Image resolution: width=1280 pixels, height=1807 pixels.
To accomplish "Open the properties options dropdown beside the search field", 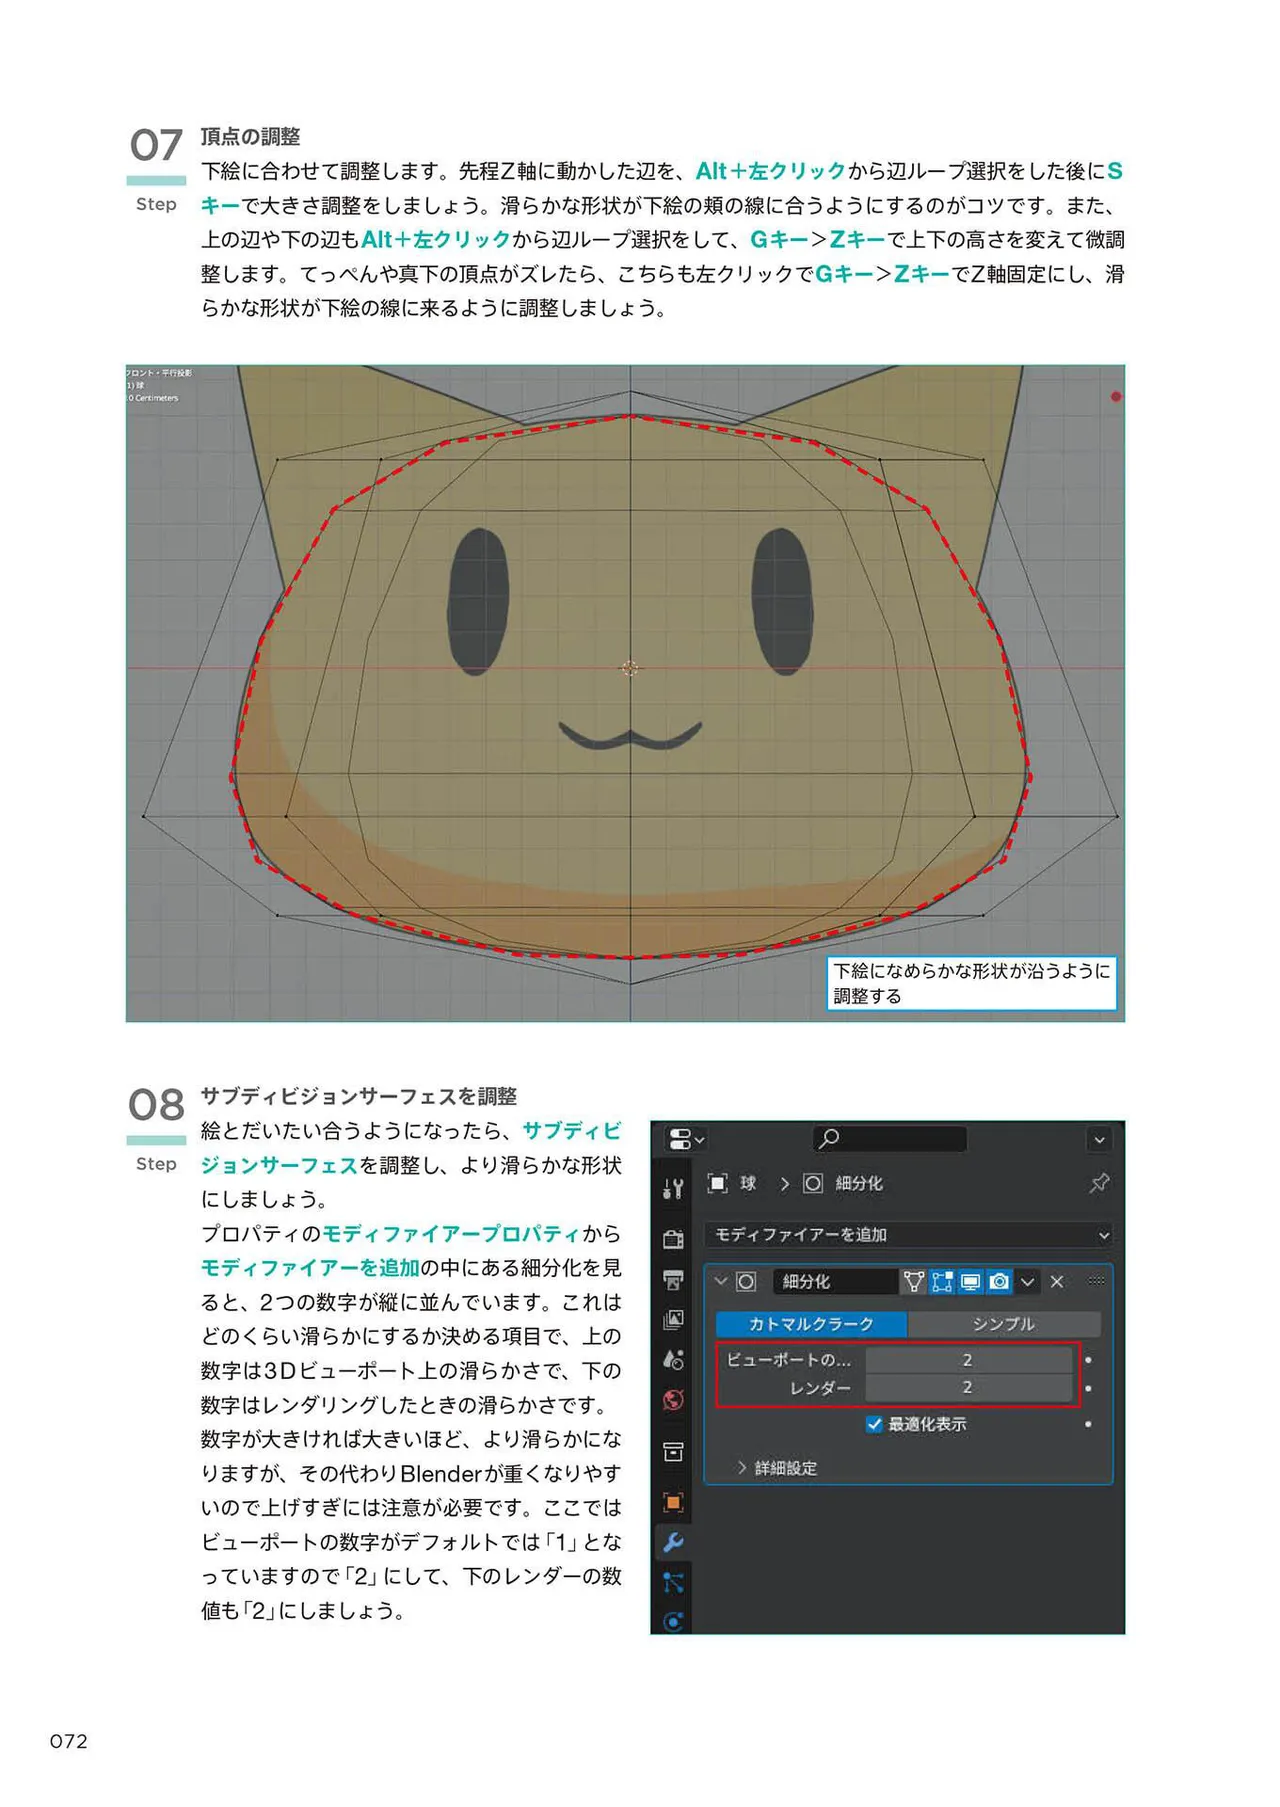I will 1099,1139.
